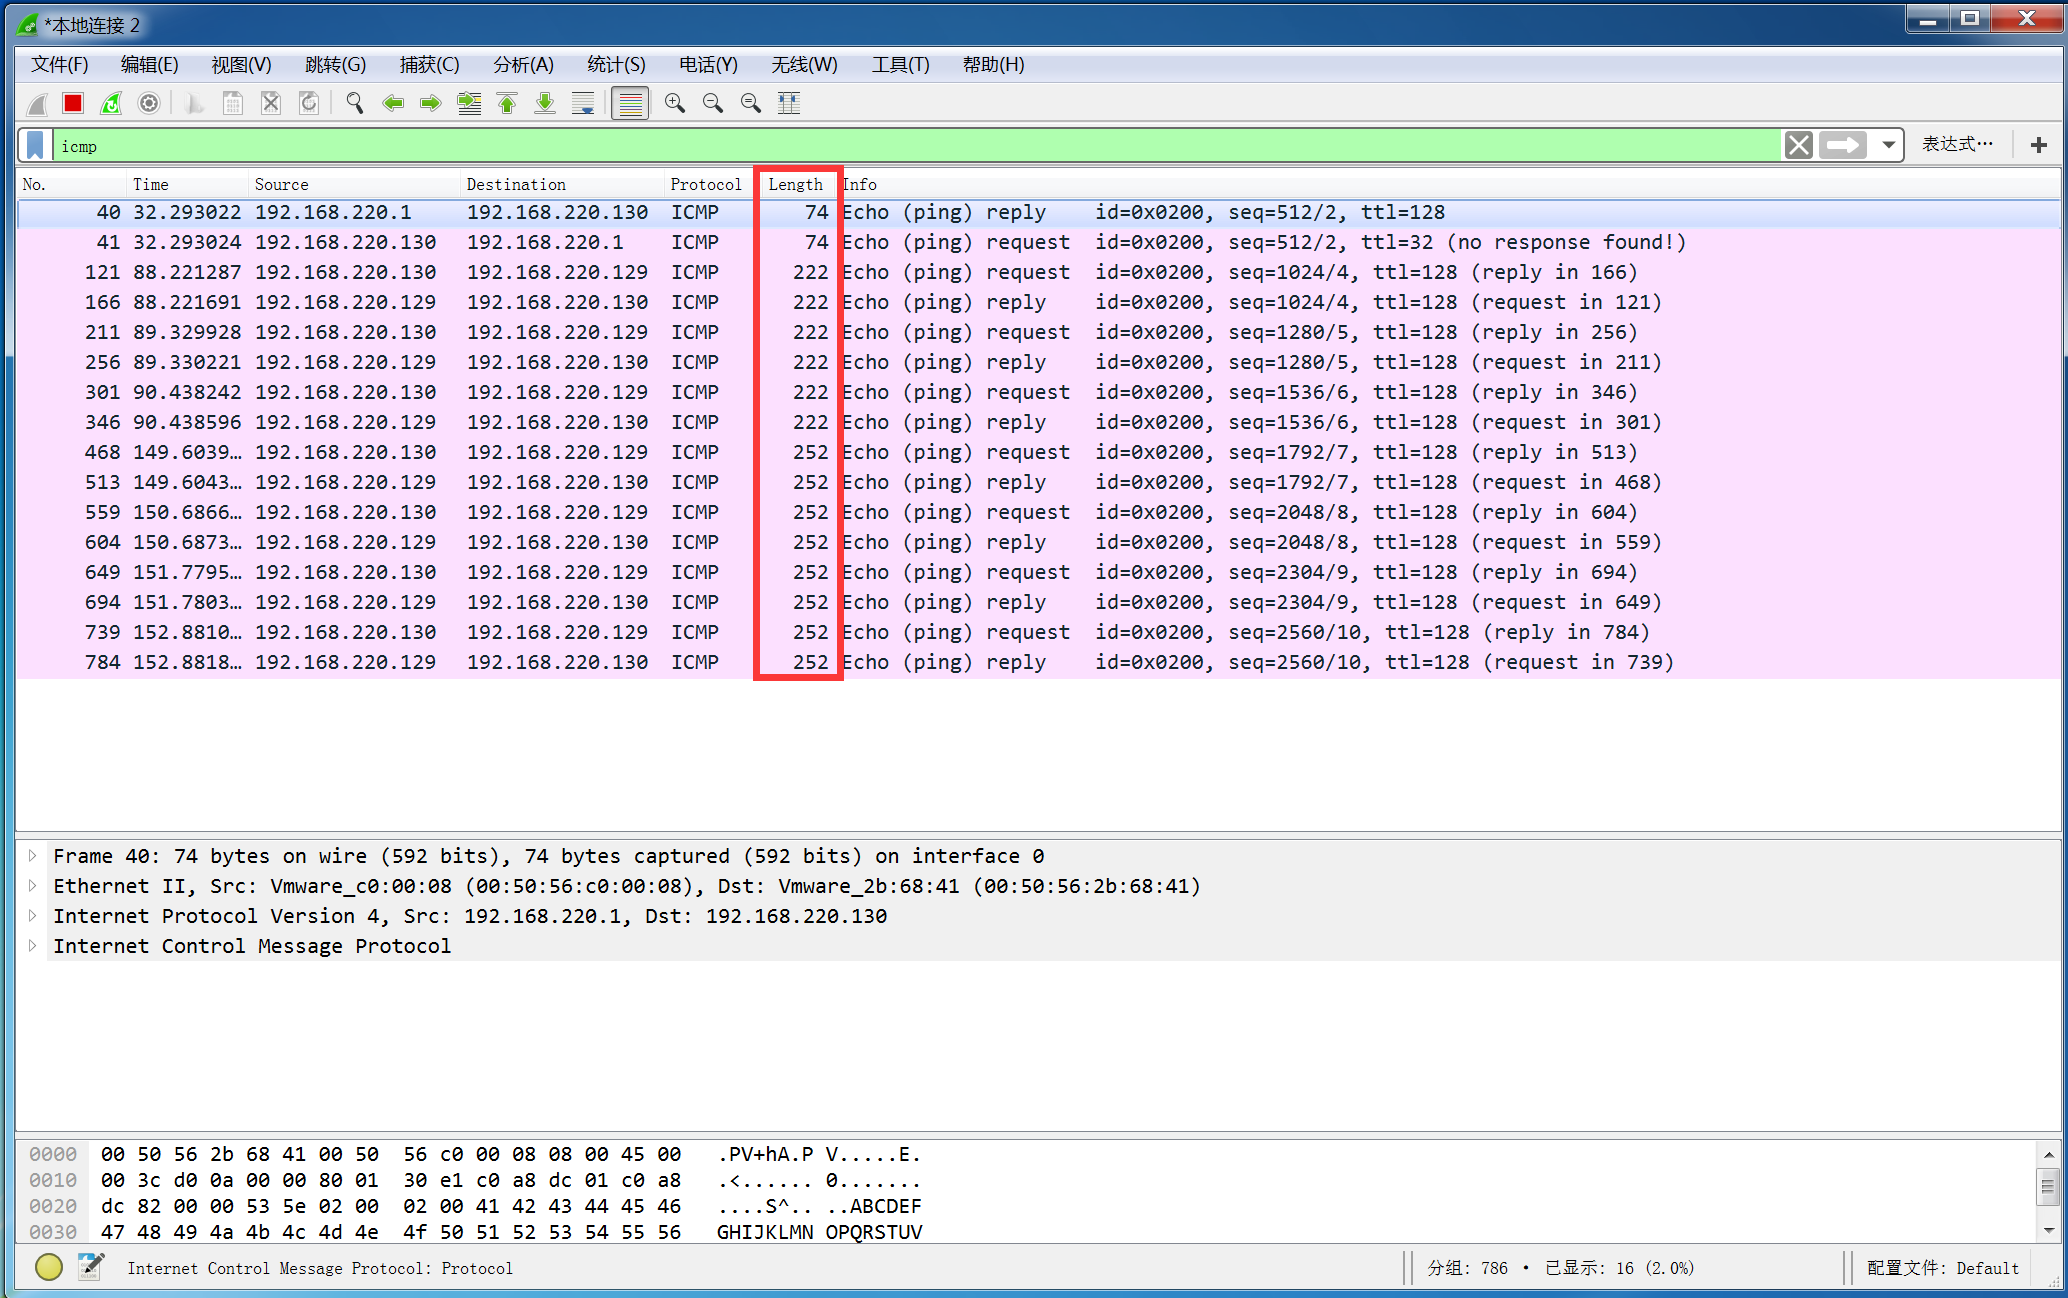Zoom in the packet text
Screen dimensions: 2068x1298
click(675, 103)
